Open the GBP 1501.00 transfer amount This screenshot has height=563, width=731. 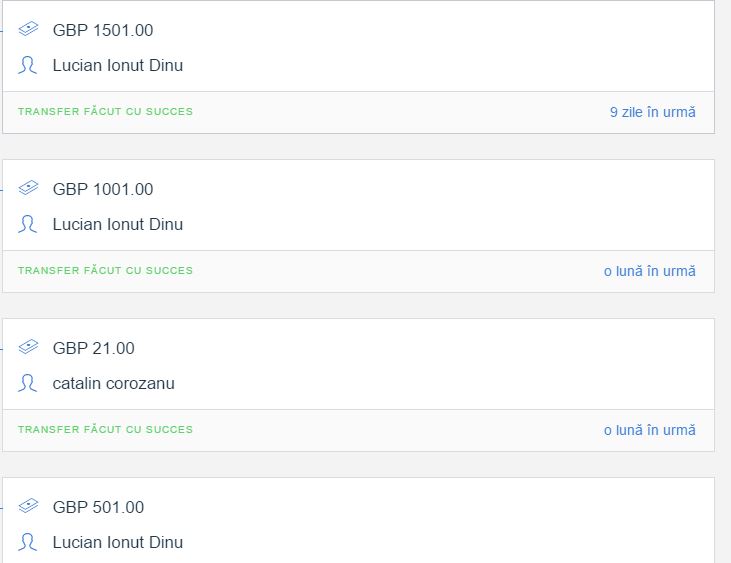pyautogui.click(x=103, y=30)
